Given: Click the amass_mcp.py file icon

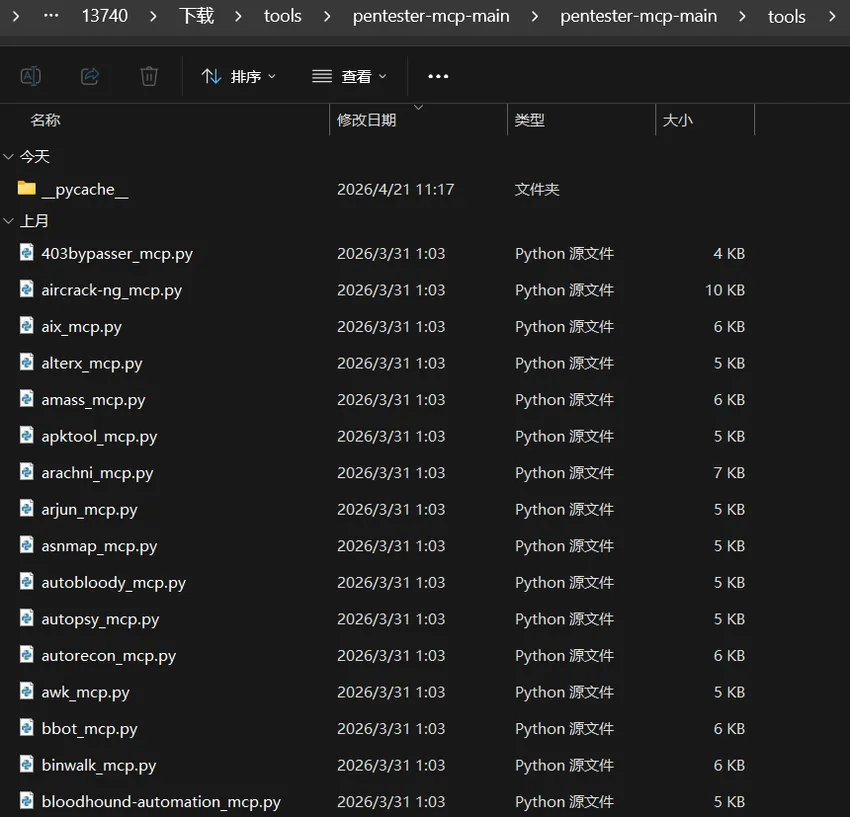Looking at the screenshot, I should point(27,398).
